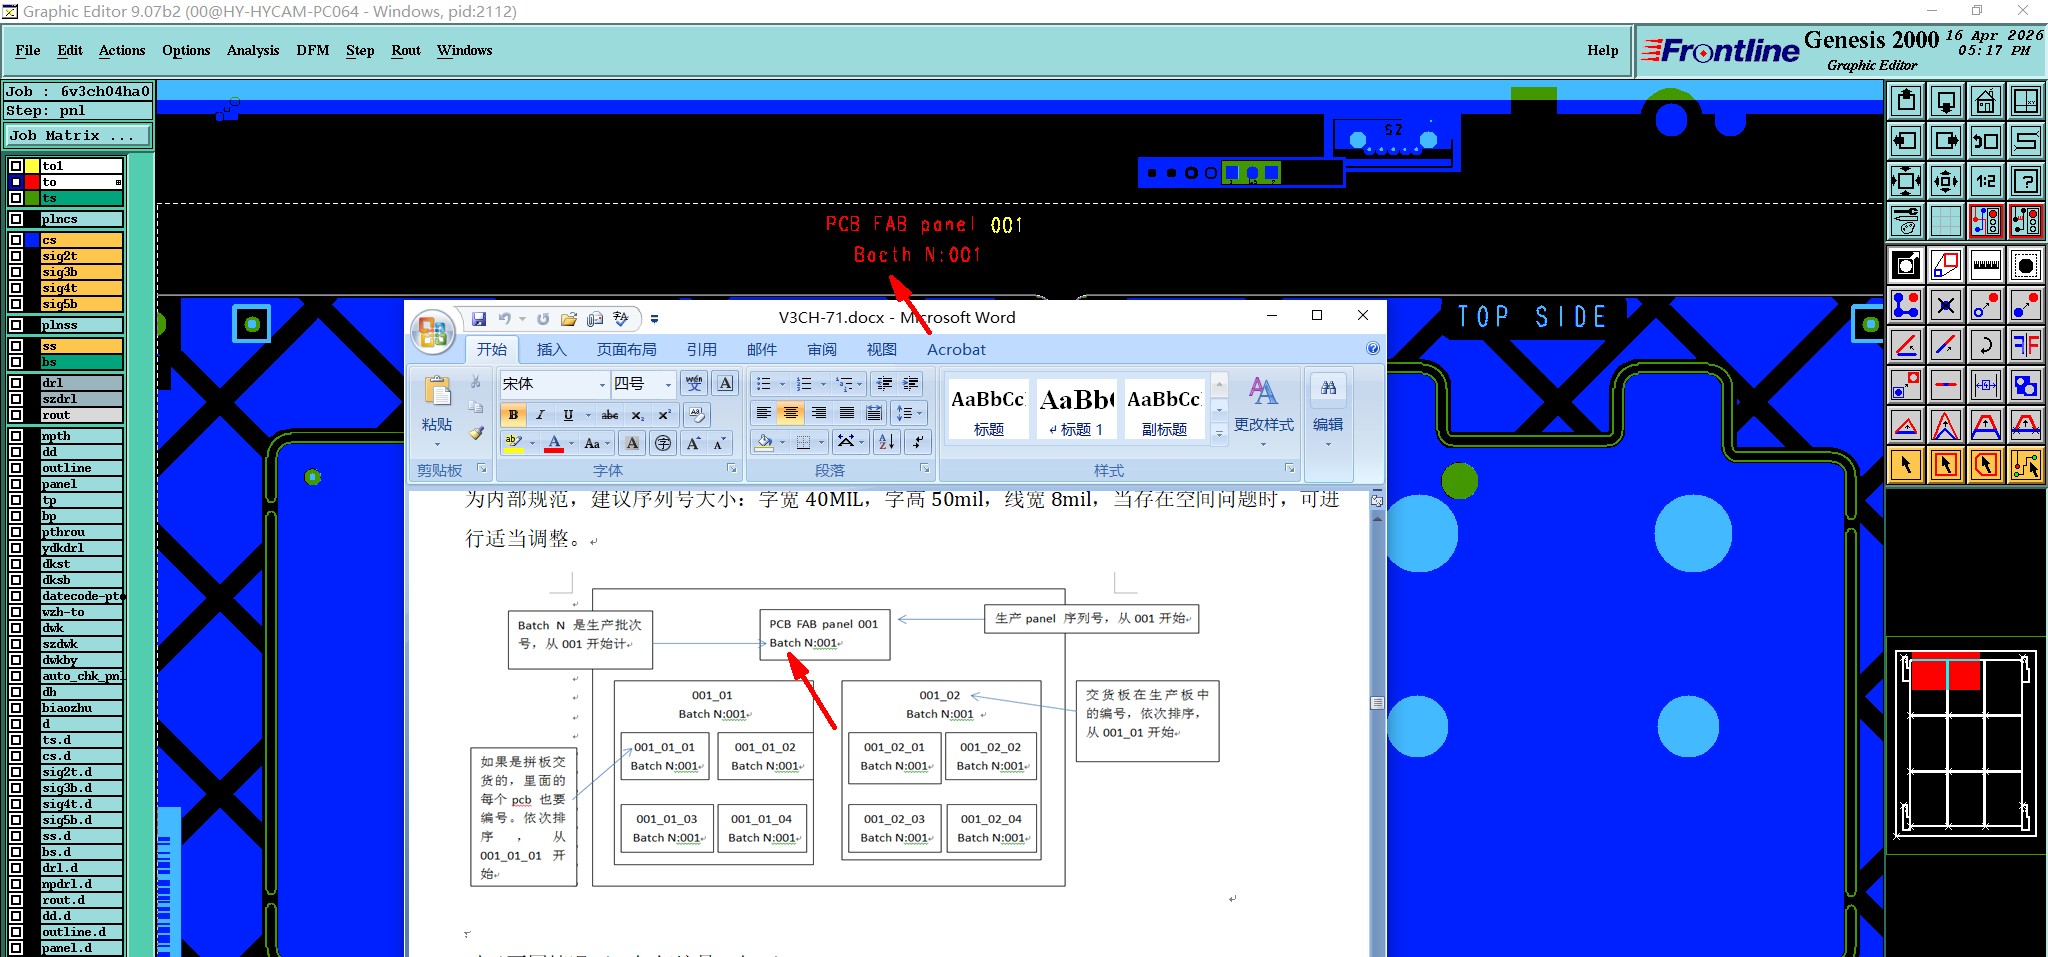Click Bold B button in Word
2048x957 pixels.
pos(513,415)
